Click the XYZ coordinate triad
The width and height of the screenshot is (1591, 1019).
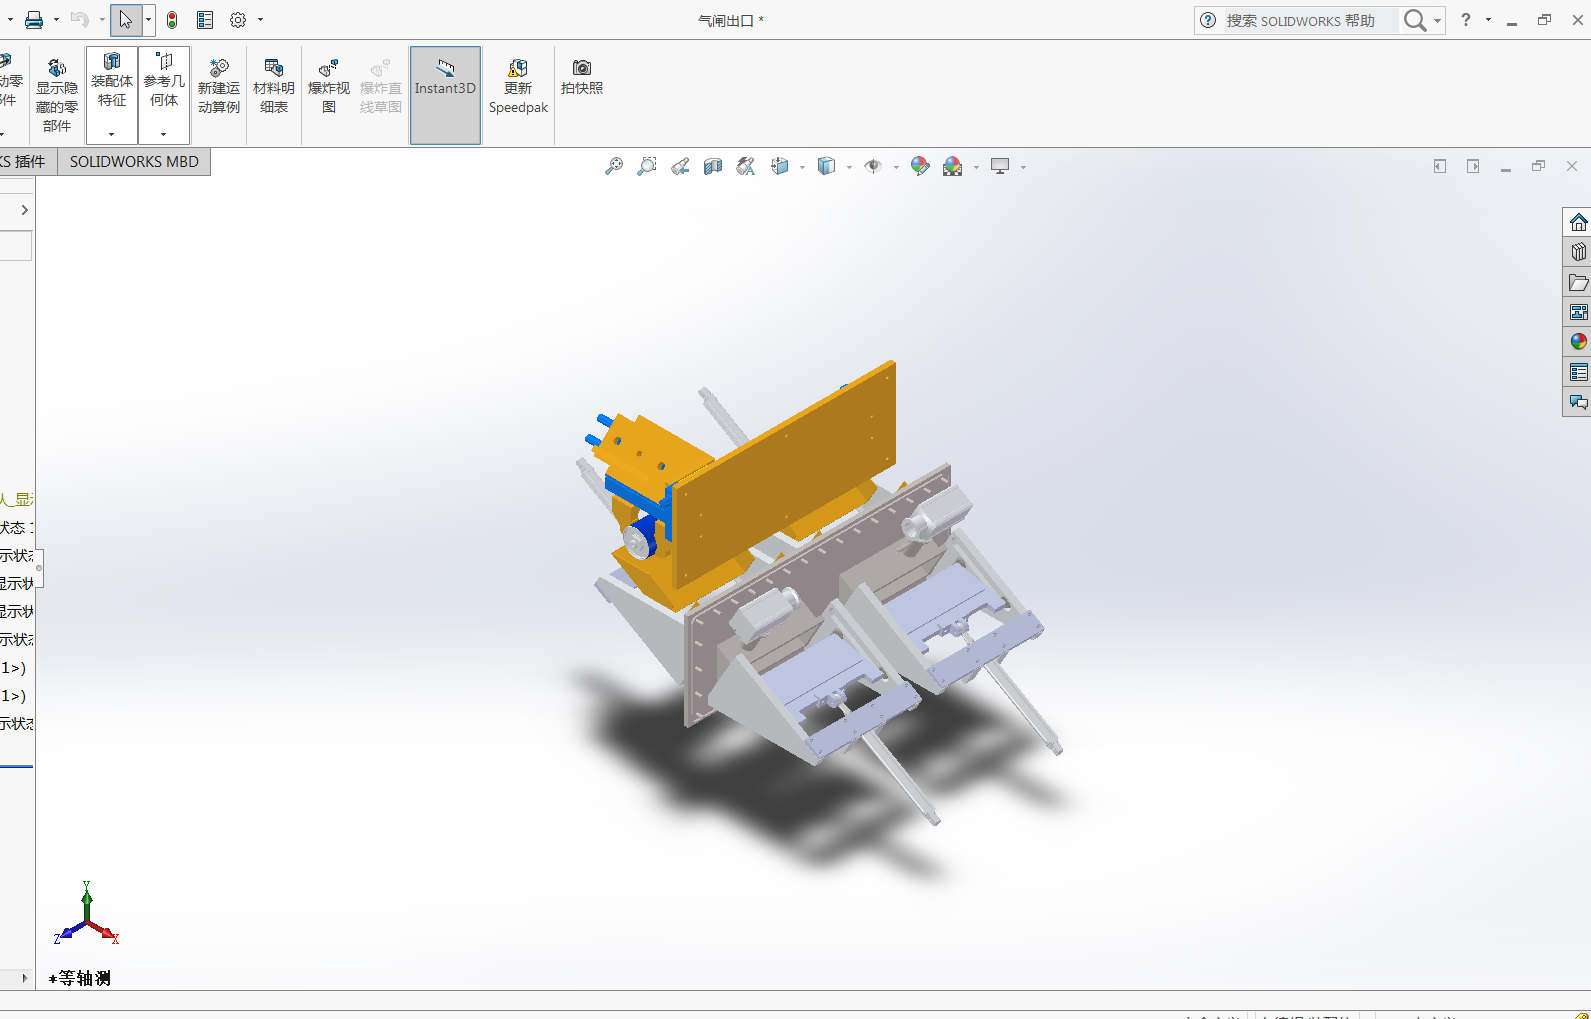pos(87,913)
